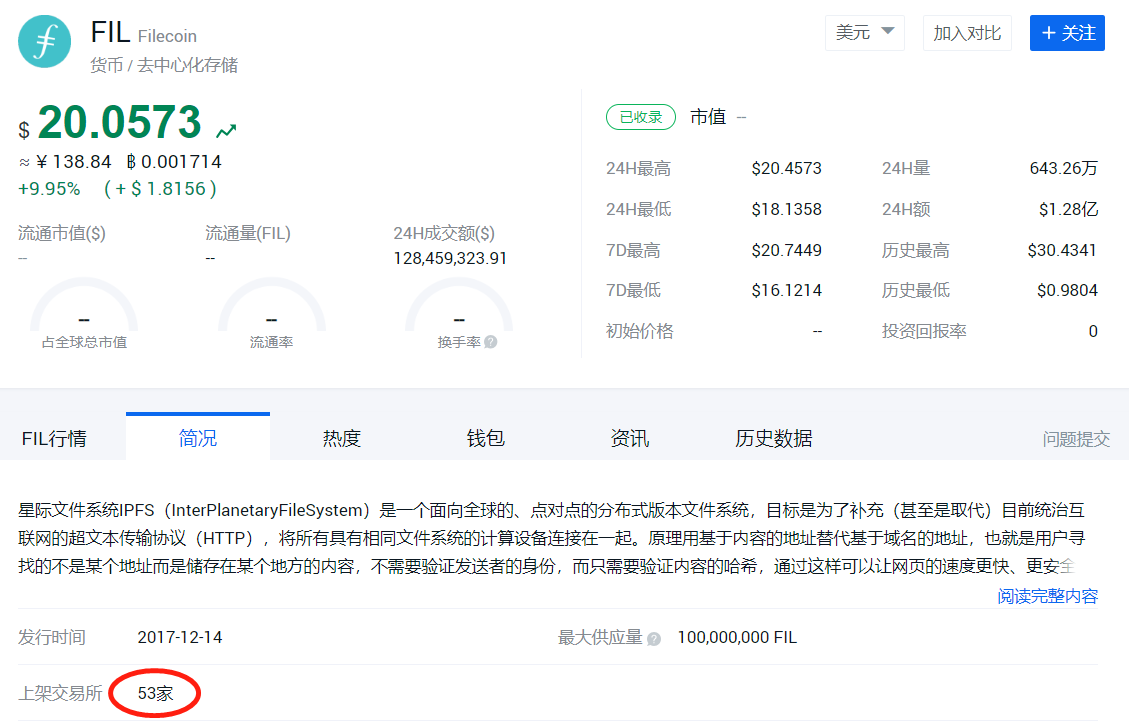The height and width of the screenshot is (724, 1129).
Task: Click the 上架交易所 label
Action: tap(60, 694)
